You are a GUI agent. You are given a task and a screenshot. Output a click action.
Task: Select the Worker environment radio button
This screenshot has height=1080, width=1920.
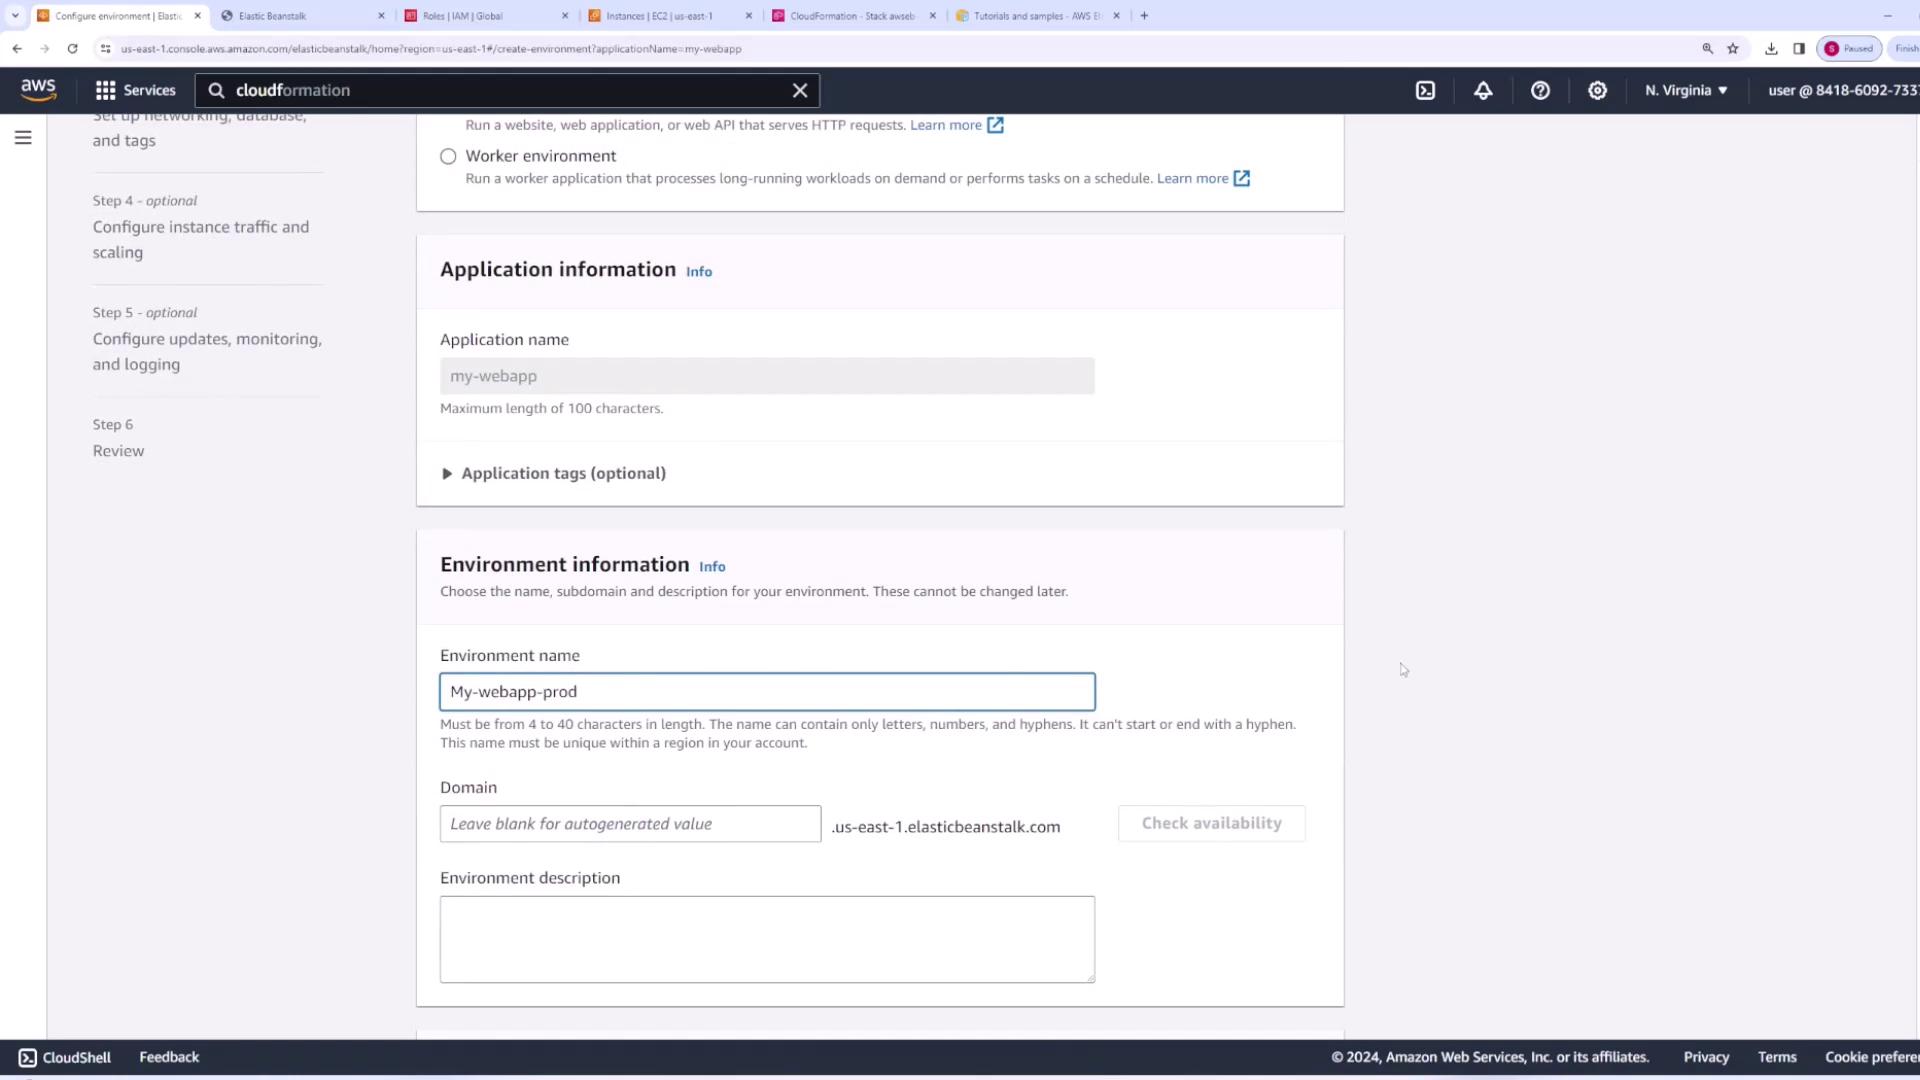coord(448,156)
